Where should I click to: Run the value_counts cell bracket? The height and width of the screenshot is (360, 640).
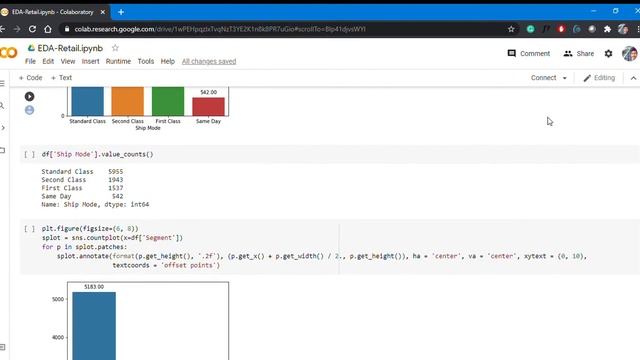pyautogui.click(x=29, y=154)
